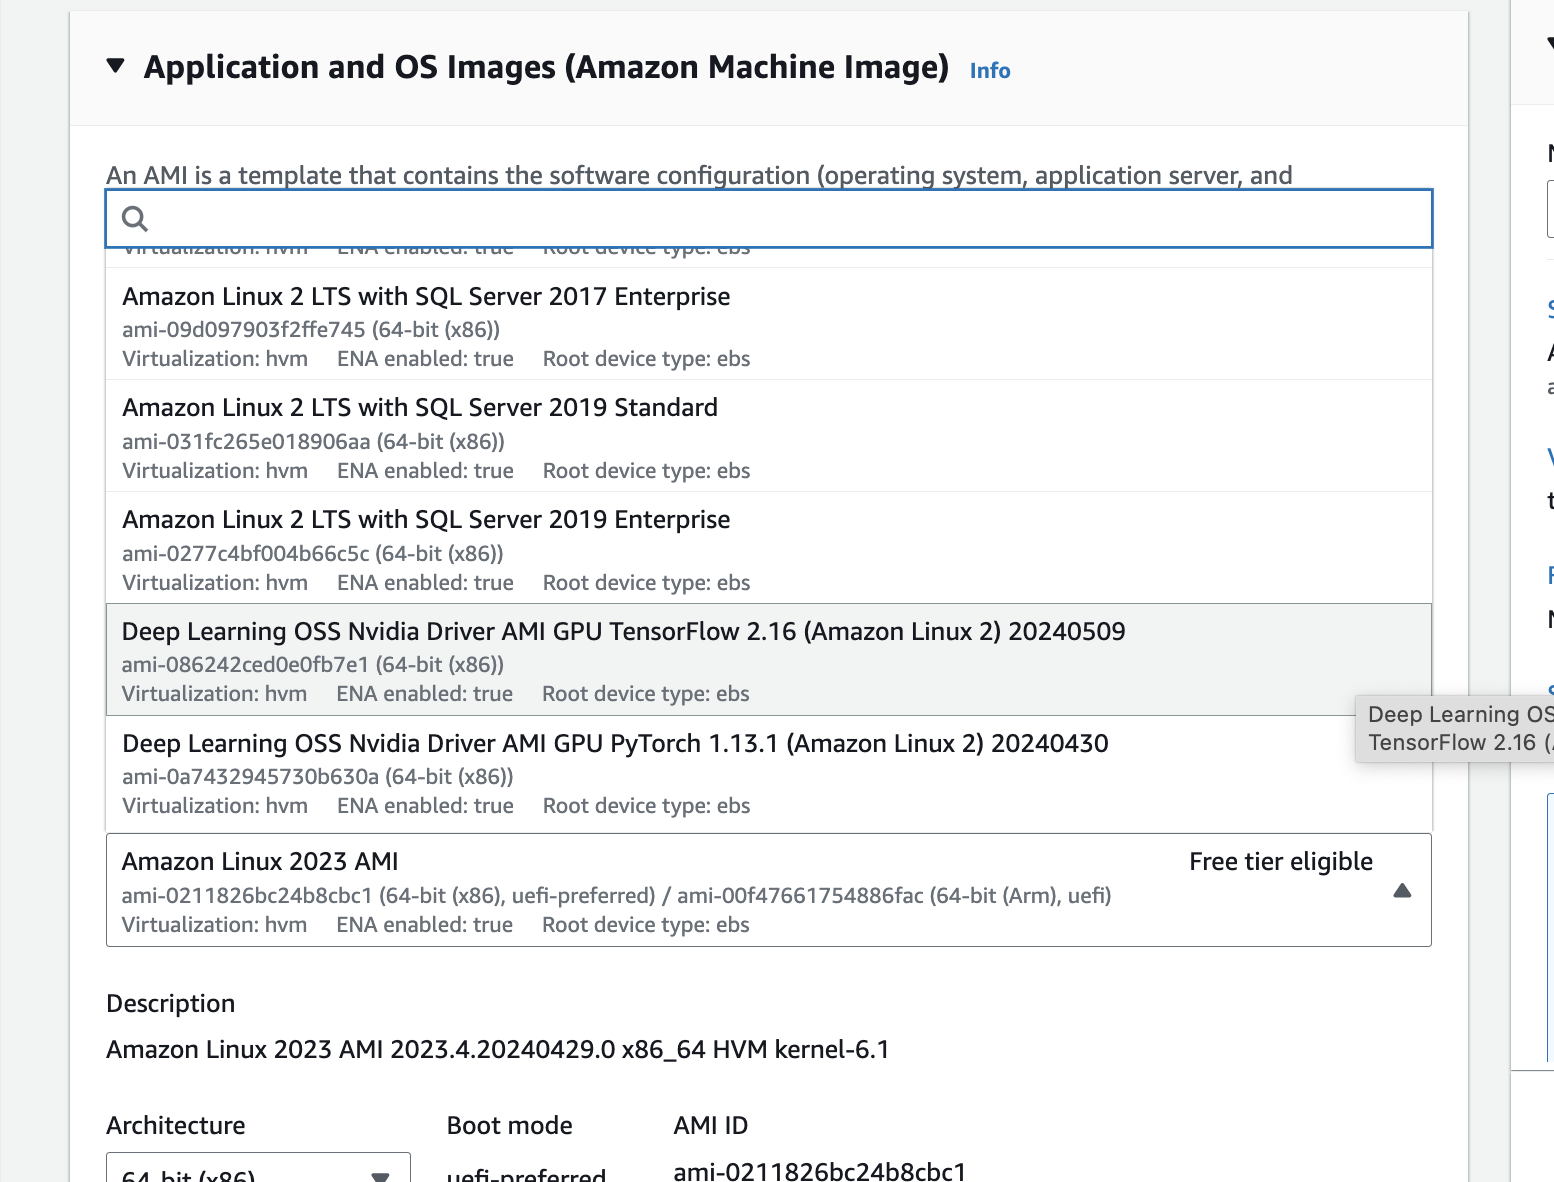Screen dimensions: 1554x1182
Task: Open the Architecture 64-bit (x86) dropdown
Action: click(x=258, y=1168)
